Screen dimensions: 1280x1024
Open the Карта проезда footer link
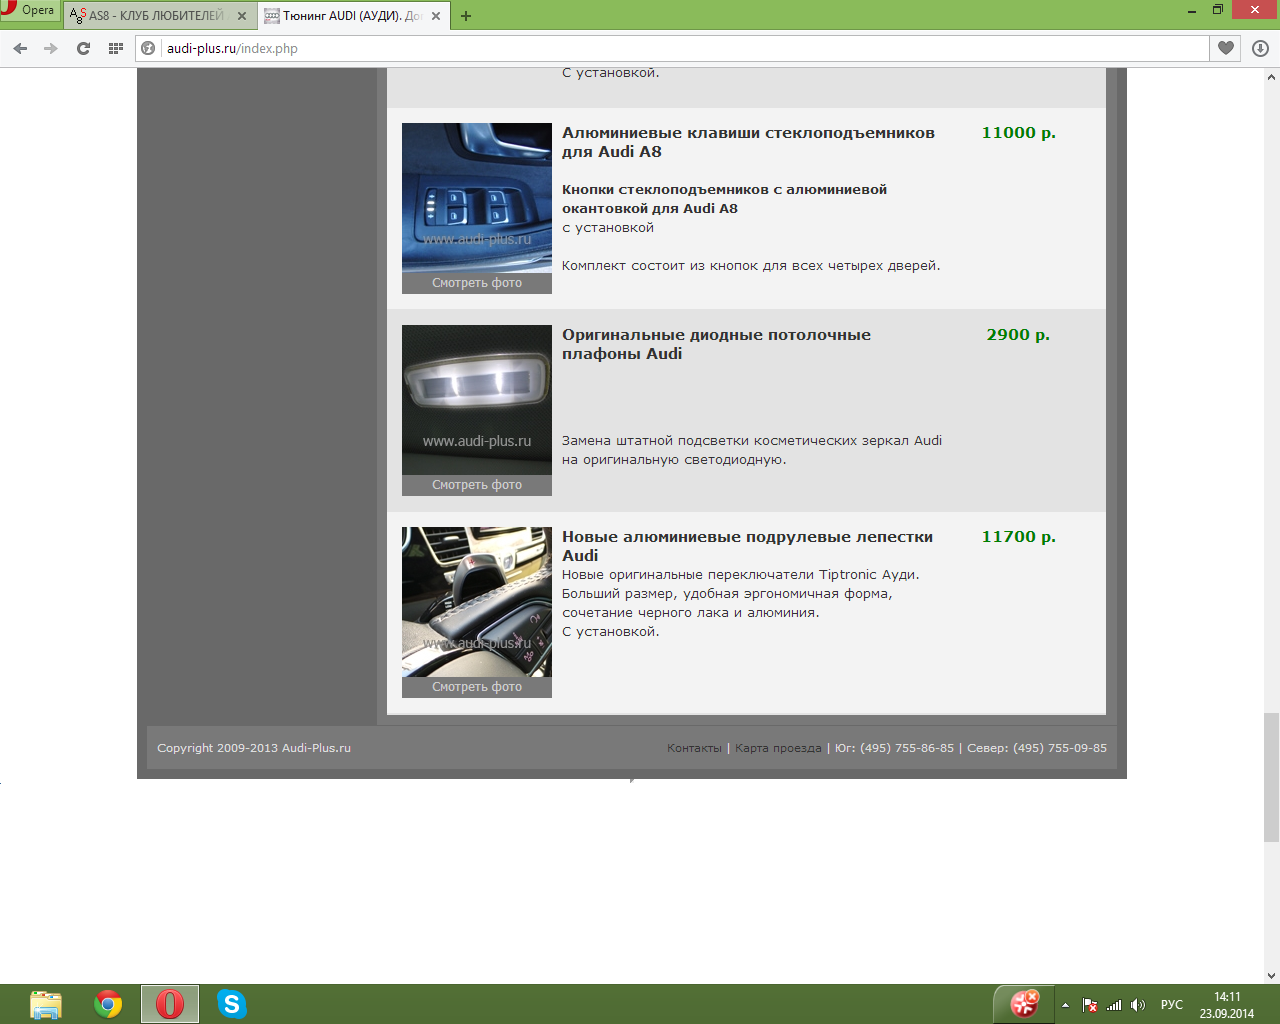click(778, 748)
